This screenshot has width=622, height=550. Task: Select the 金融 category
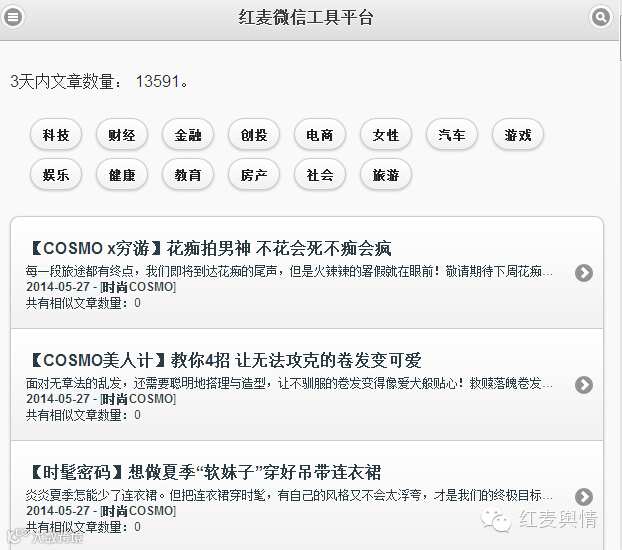tap(188, 135)
